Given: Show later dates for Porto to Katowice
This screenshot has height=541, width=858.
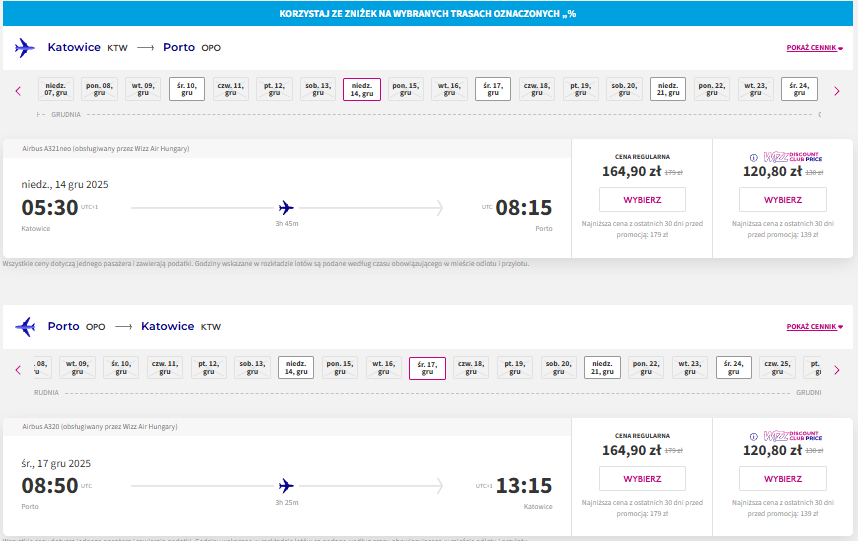Looking at the screenshot, I should pos(837,370).
